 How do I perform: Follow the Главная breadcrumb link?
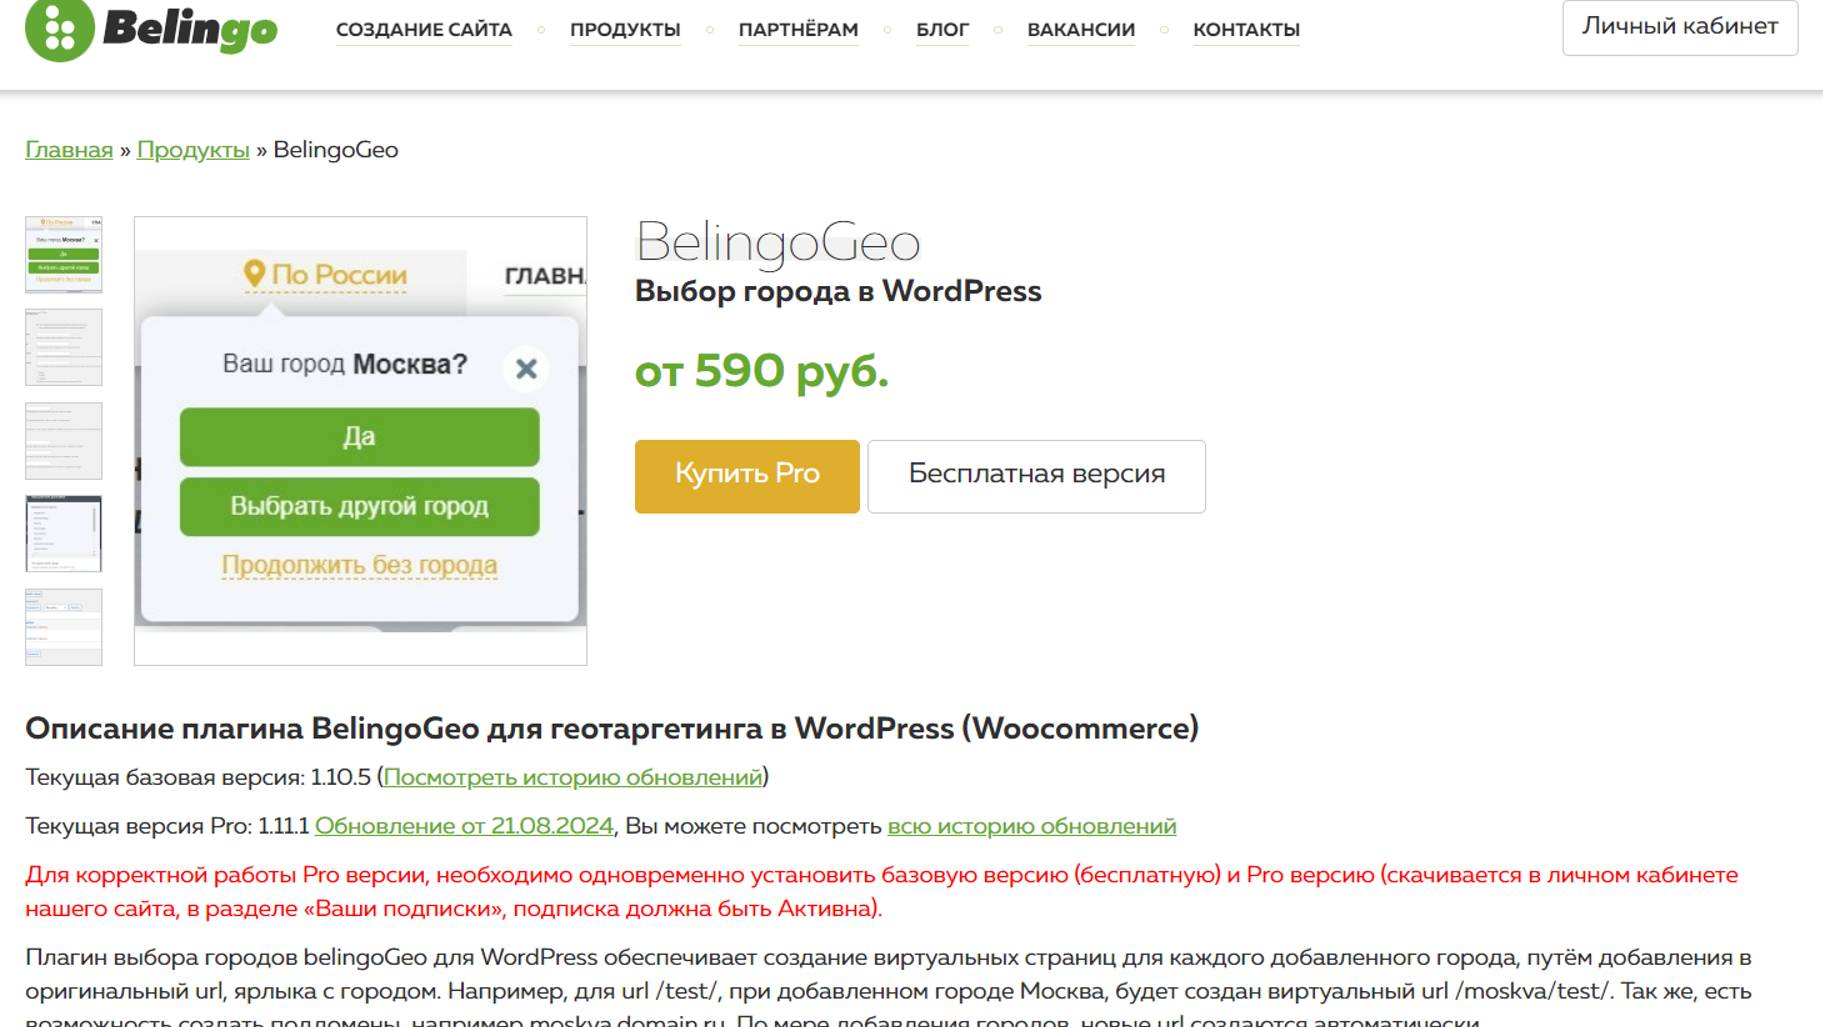(69, 150)
